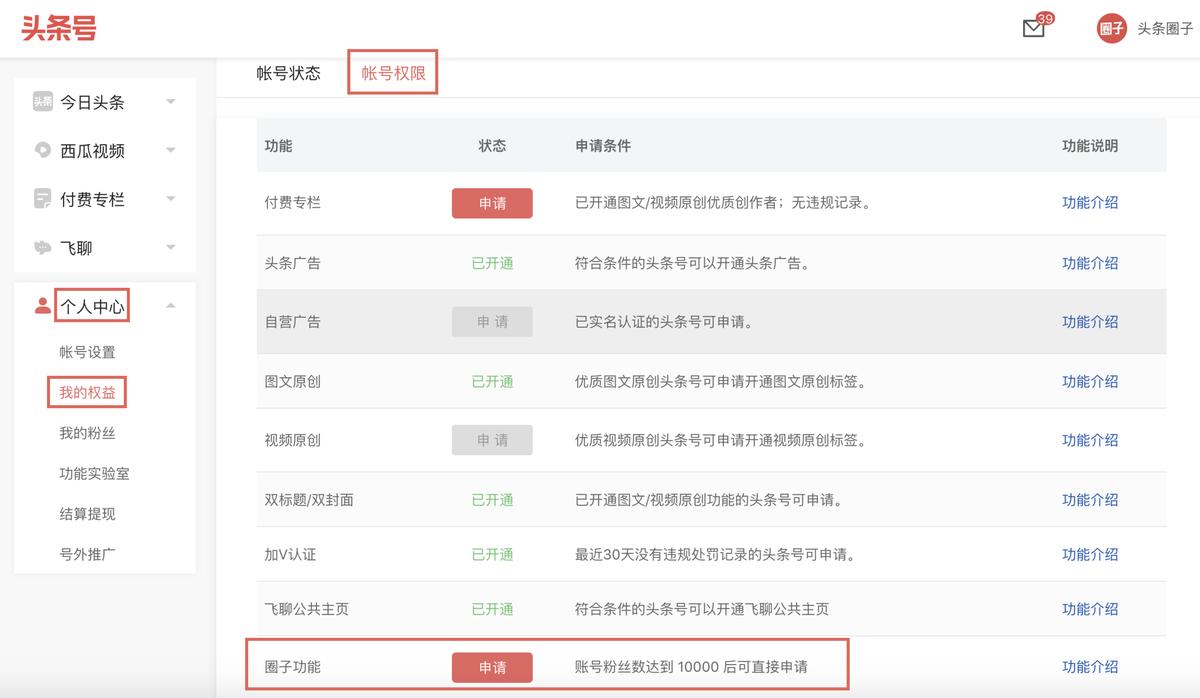Open the message envelope icon showing 39
The image size is (1200, 698).
1033,29
